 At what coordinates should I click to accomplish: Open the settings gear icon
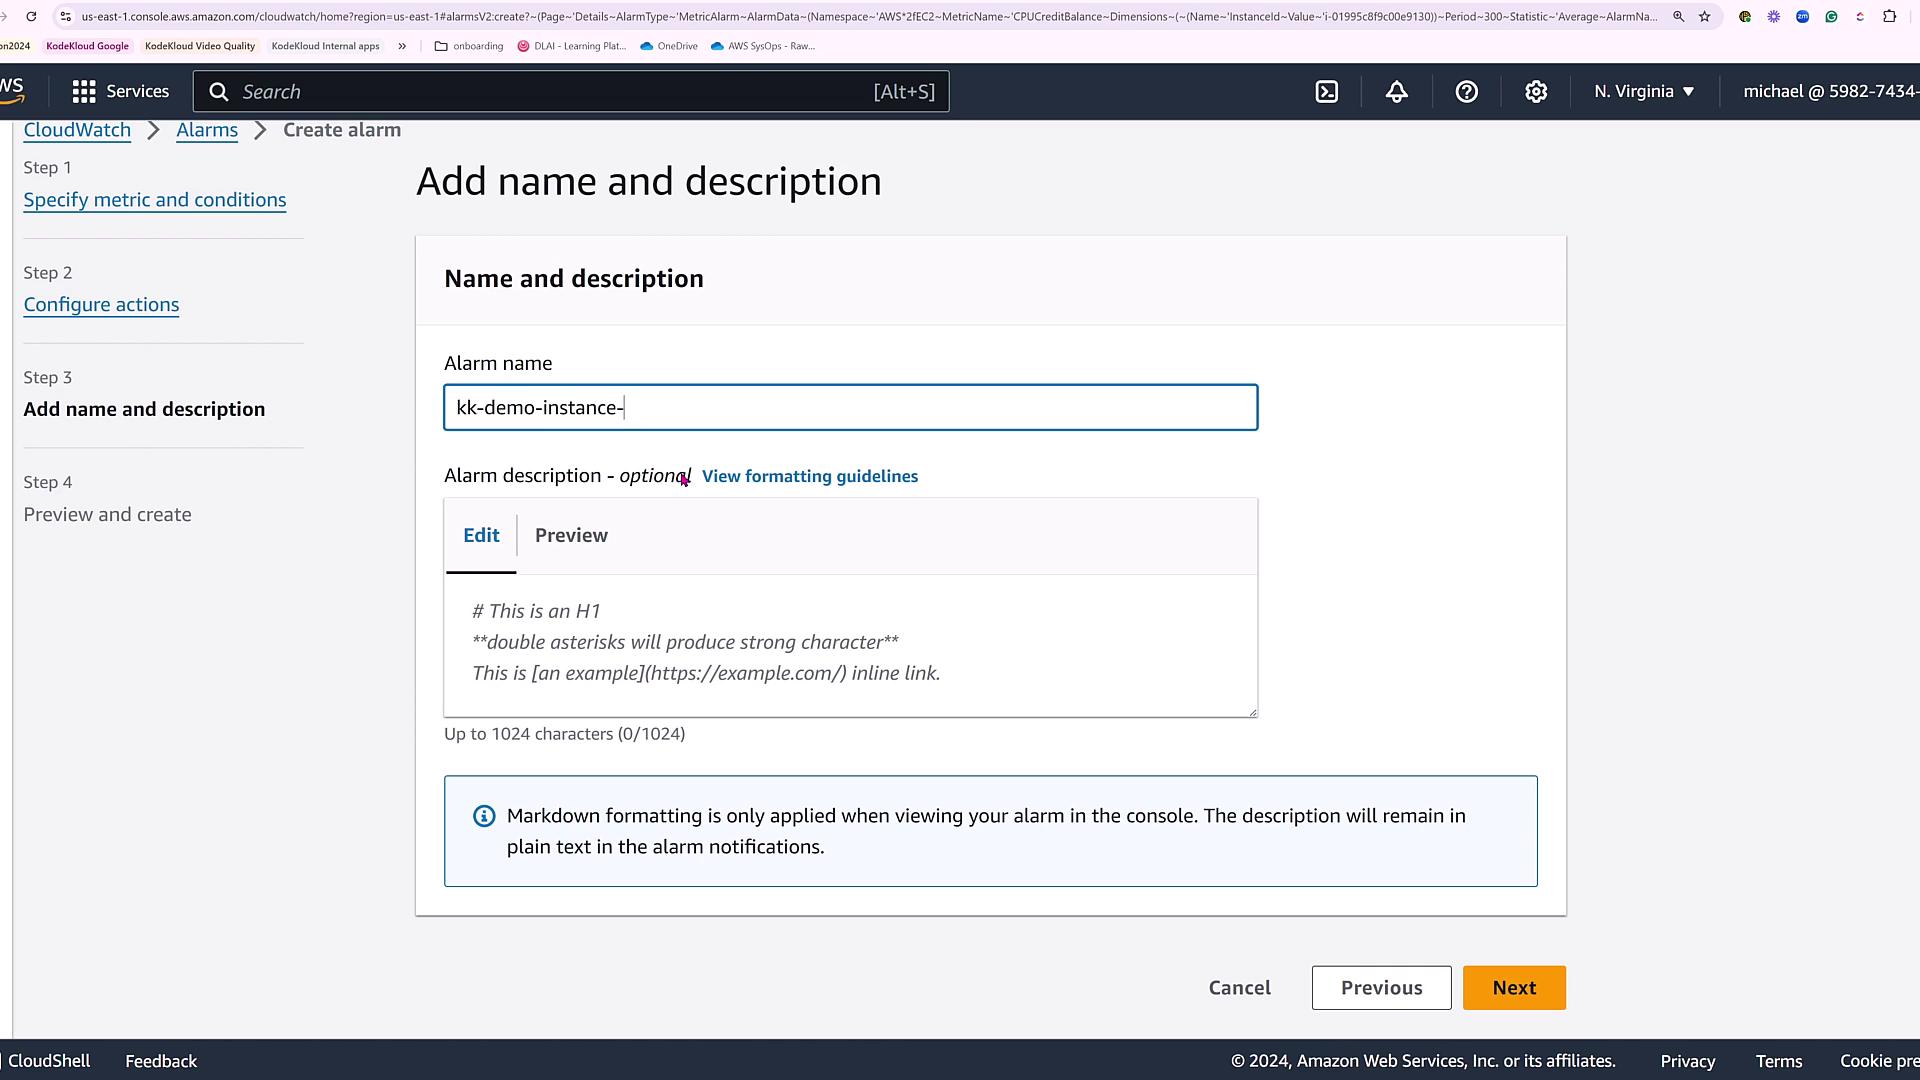click(1536, 92)
